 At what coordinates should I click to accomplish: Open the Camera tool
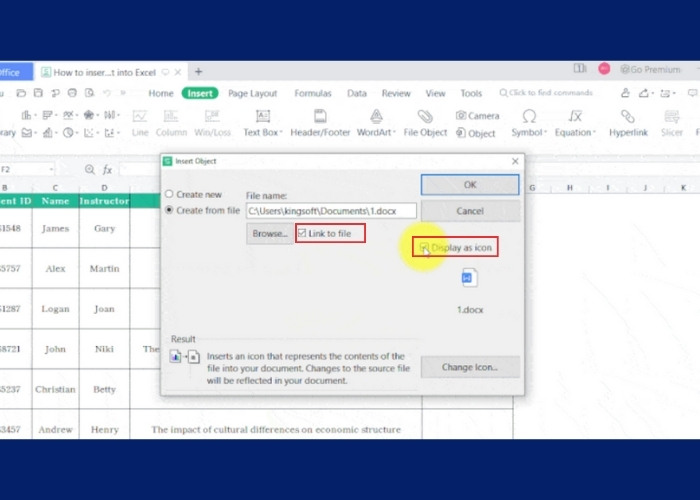(x=477, y=116)
